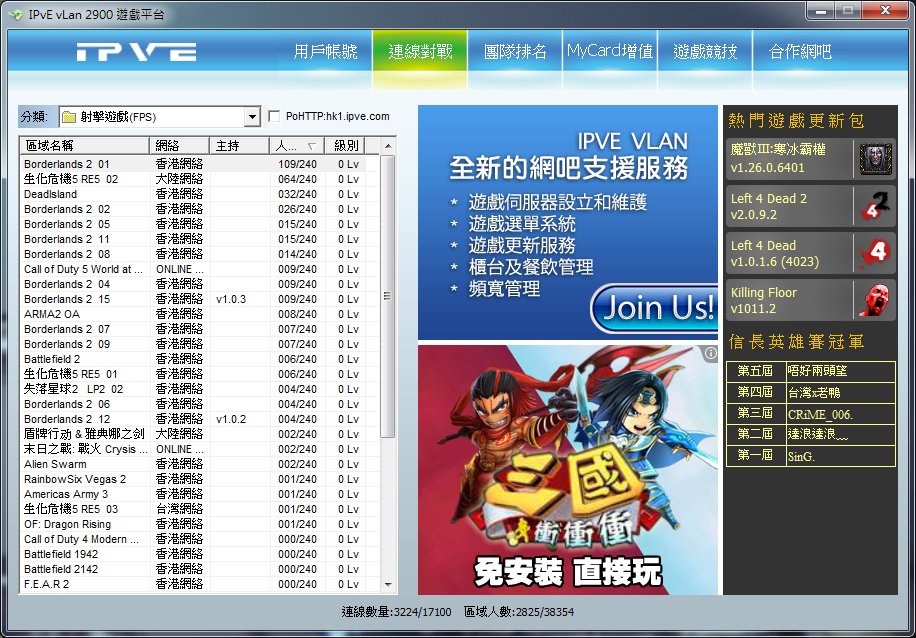The image size is (916, 638).
Task: Click 主持 column header
Action: 240,145
